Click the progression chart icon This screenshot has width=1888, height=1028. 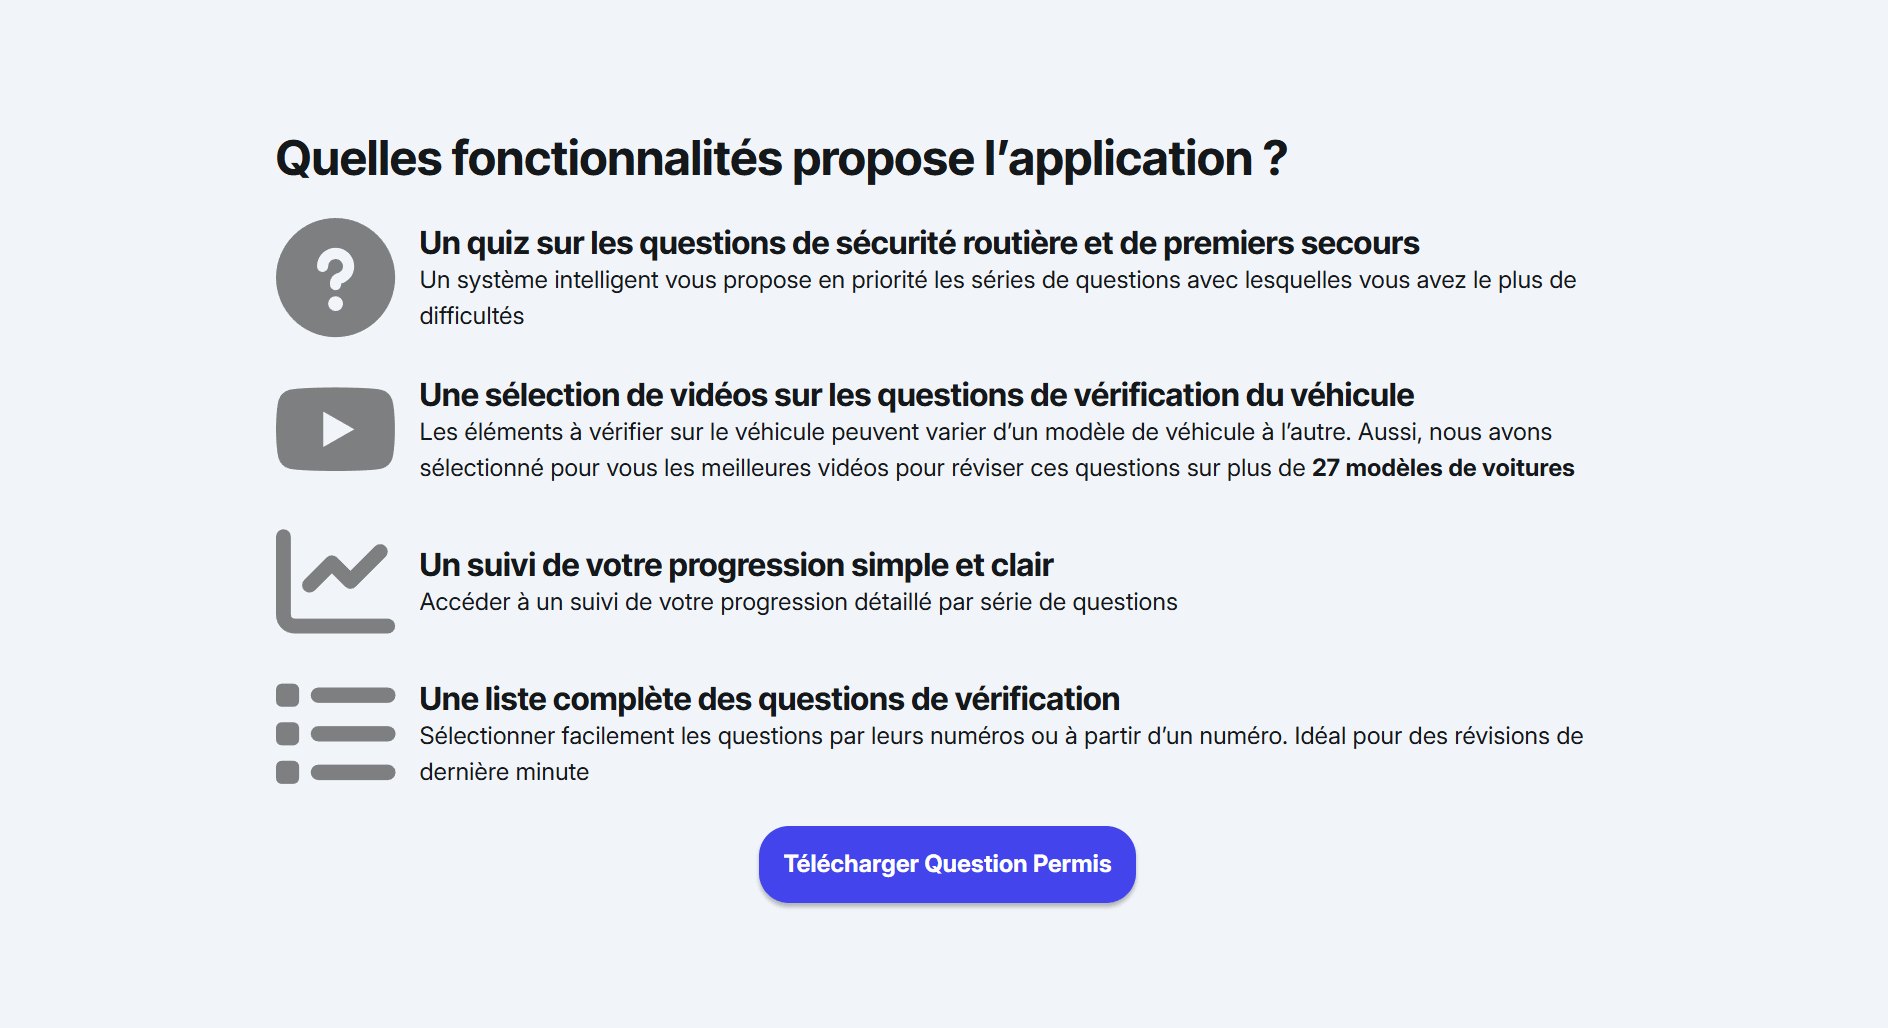pyautogui.click(x=335, y=581)
